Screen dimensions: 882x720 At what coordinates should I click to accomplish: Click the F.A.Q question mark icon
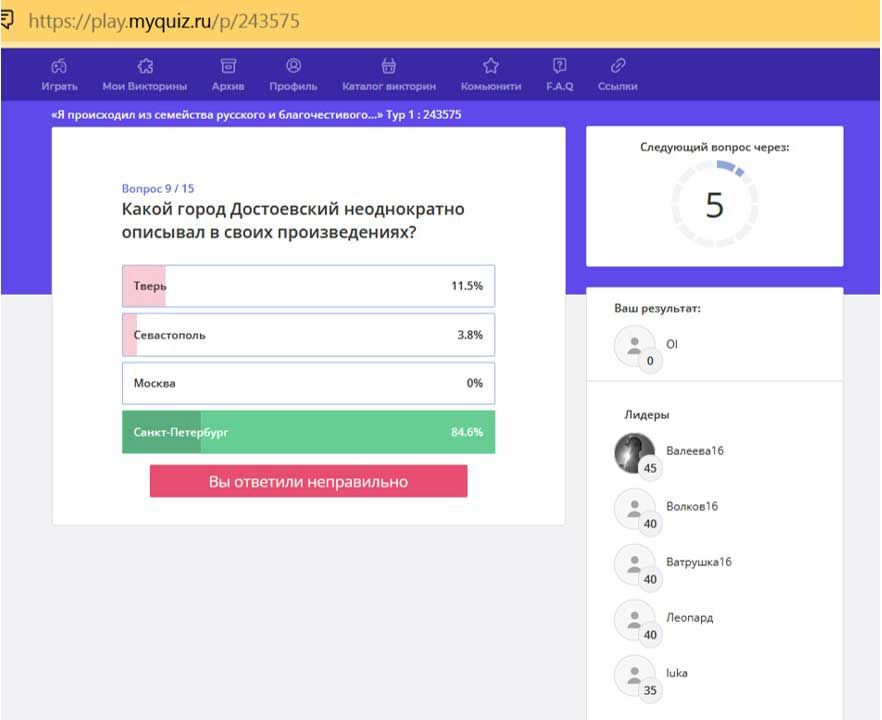tap(560, 66)
